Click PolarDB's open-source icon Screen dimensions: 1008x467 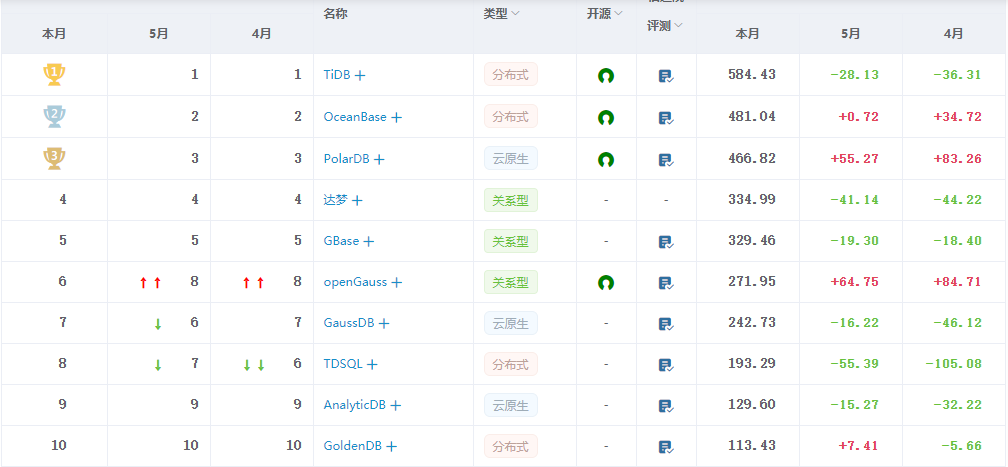[x=606, y=160]
